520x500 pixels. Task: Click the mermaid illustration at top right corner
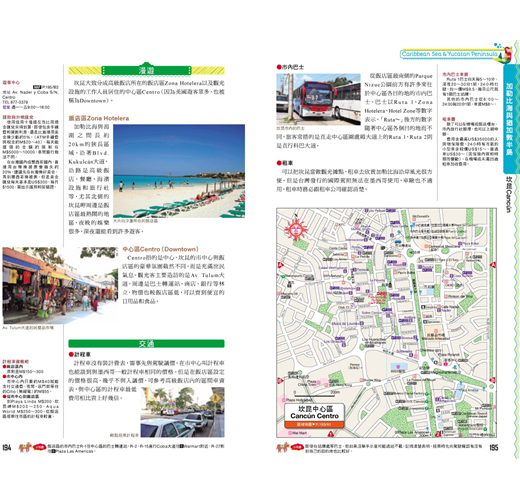coord(505,53)
